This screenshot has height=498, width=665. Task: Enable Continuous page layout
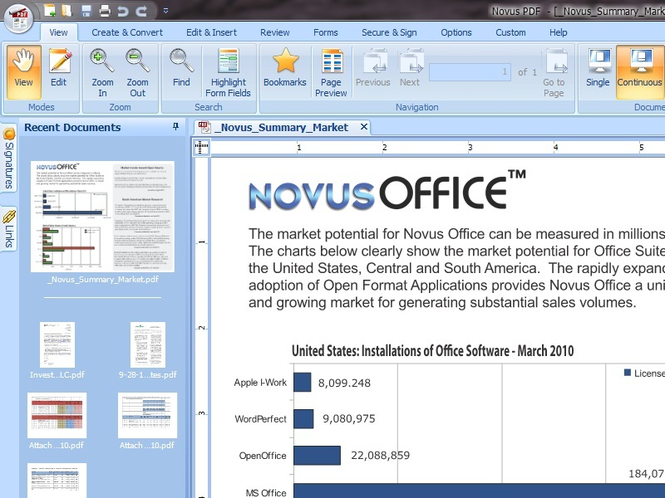[x=640, y=72]
